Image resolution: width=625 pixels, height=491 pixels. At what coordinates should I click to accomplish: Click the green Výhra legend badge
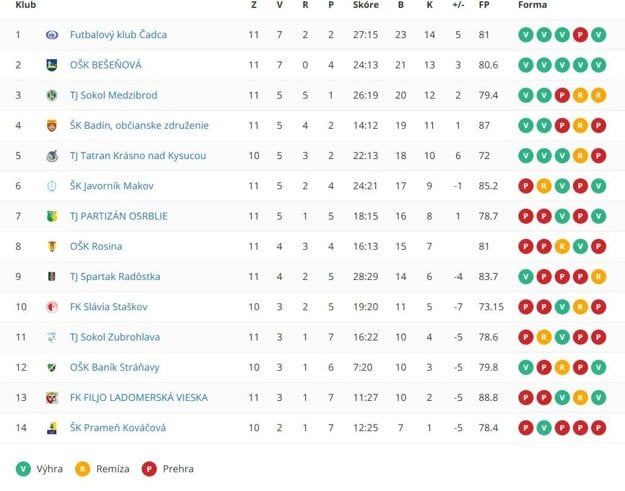tap(23, 468)
